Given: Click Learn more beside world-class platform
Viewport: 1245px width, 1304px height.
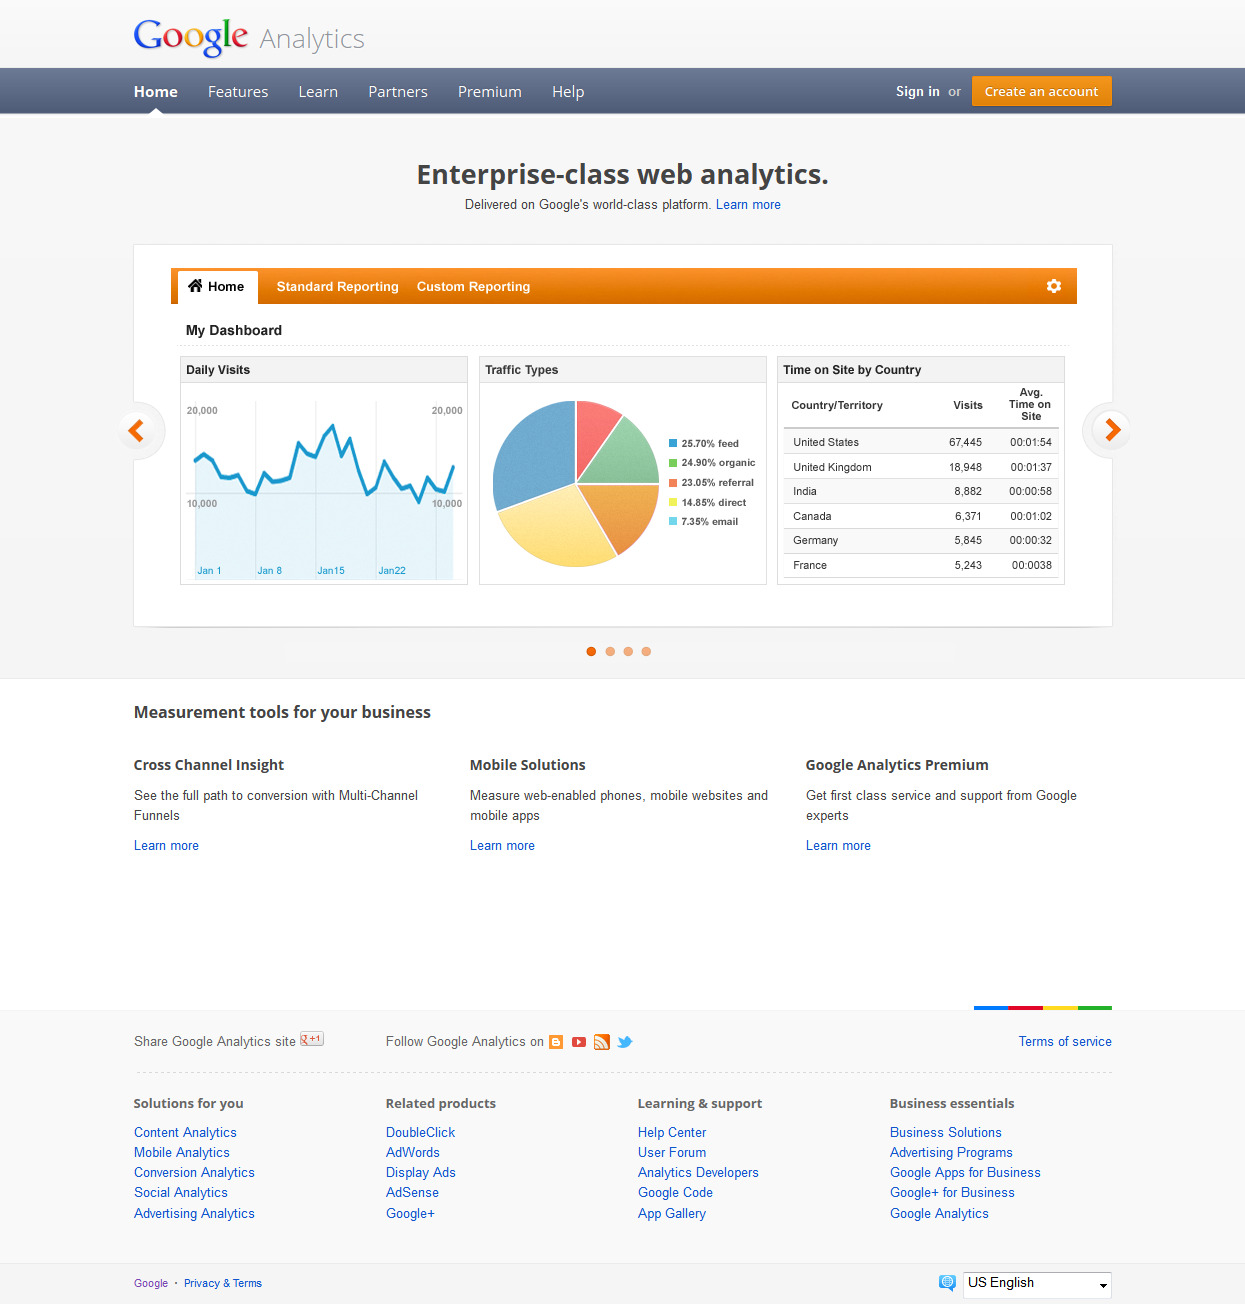Looking at the screenshot, I should click(748, 205).
